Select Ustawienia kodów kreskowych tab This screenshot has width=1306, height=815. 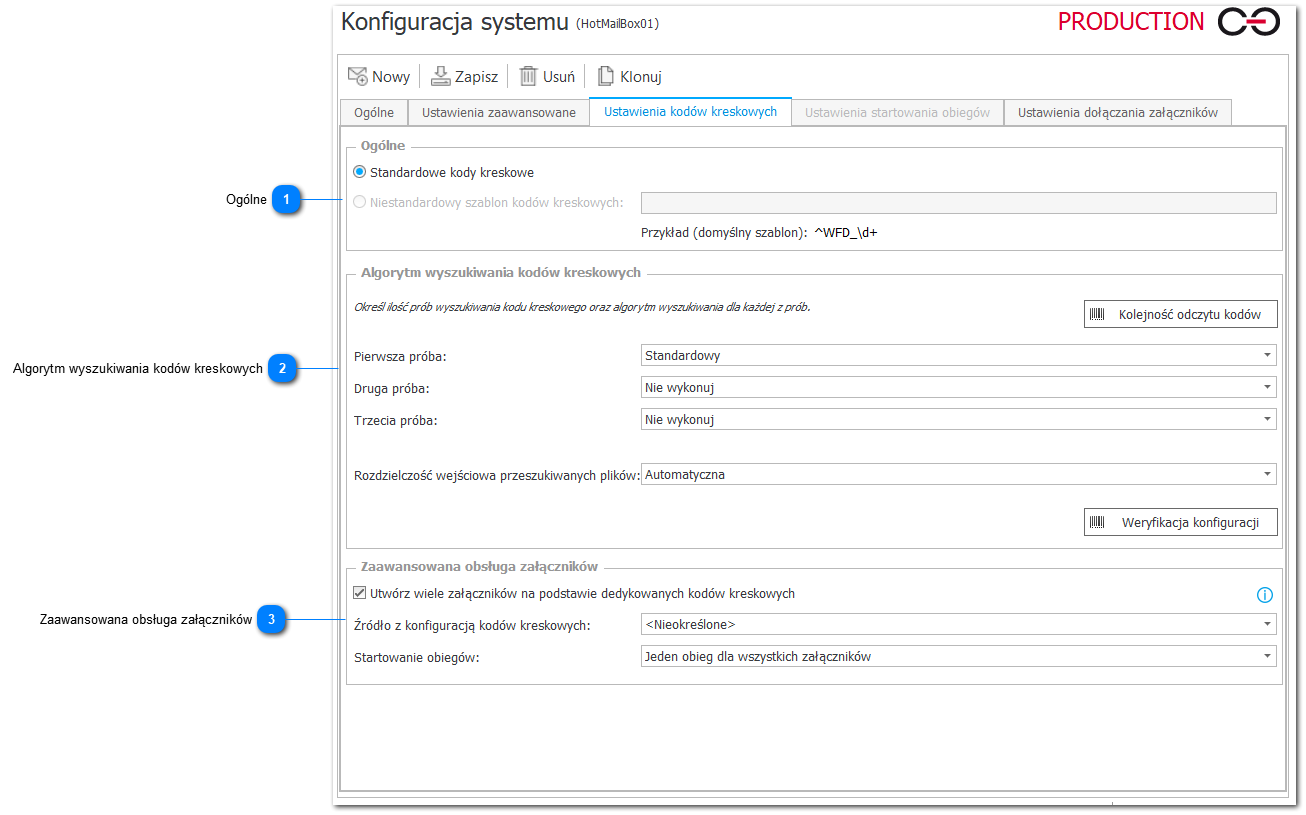click(690, 111)
